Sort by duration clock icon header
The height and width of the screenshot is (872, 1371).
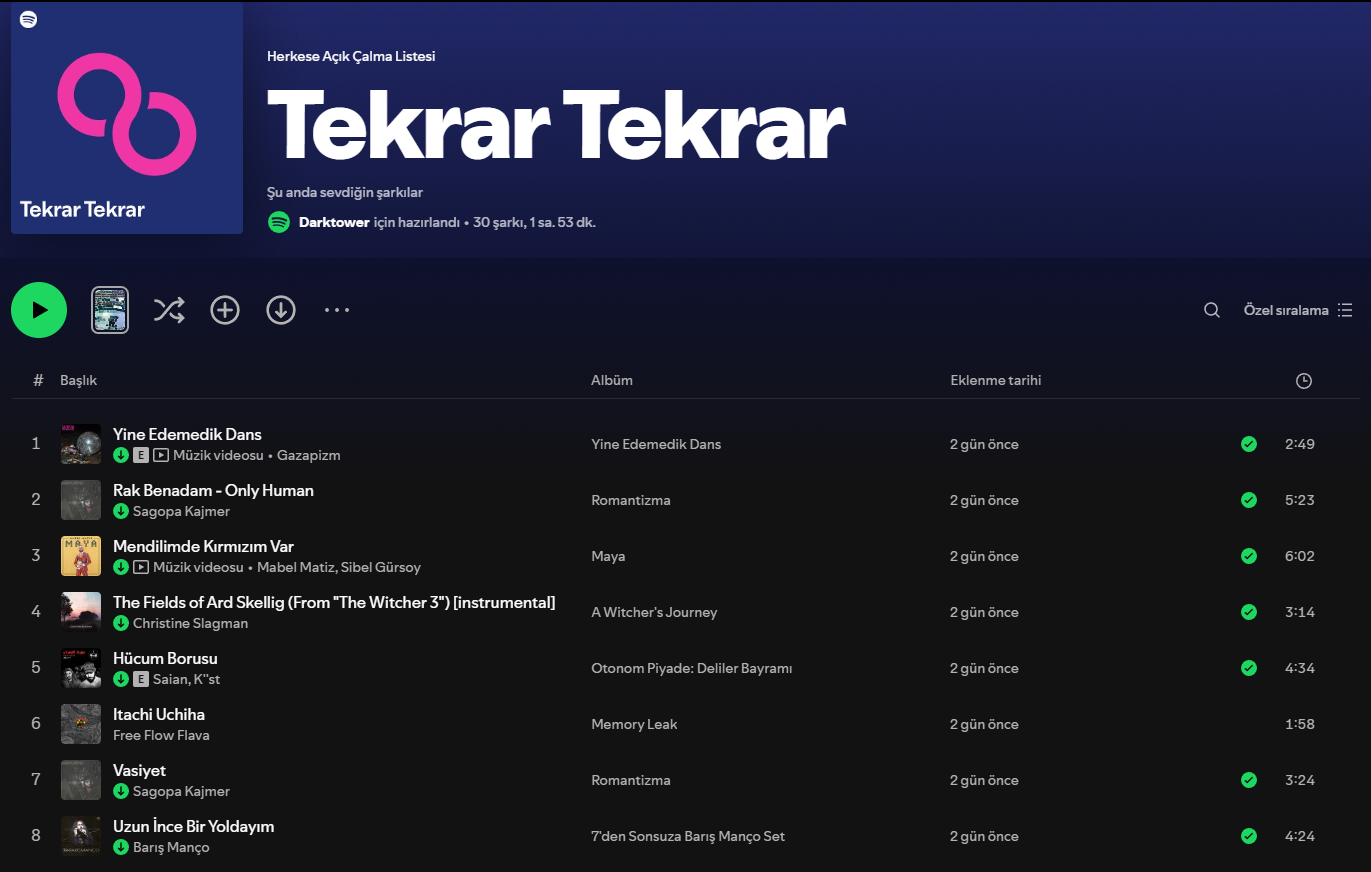1303,381
